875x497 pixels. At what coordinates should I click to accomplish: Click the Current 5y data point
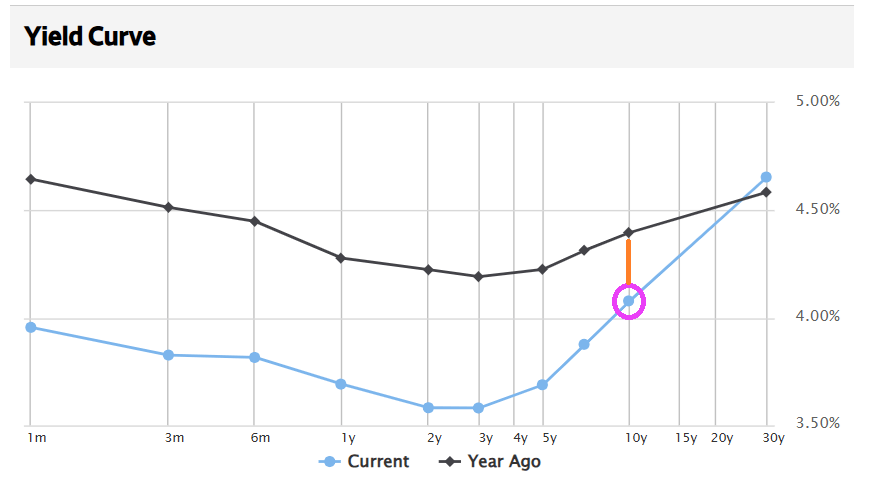[543, 385]
